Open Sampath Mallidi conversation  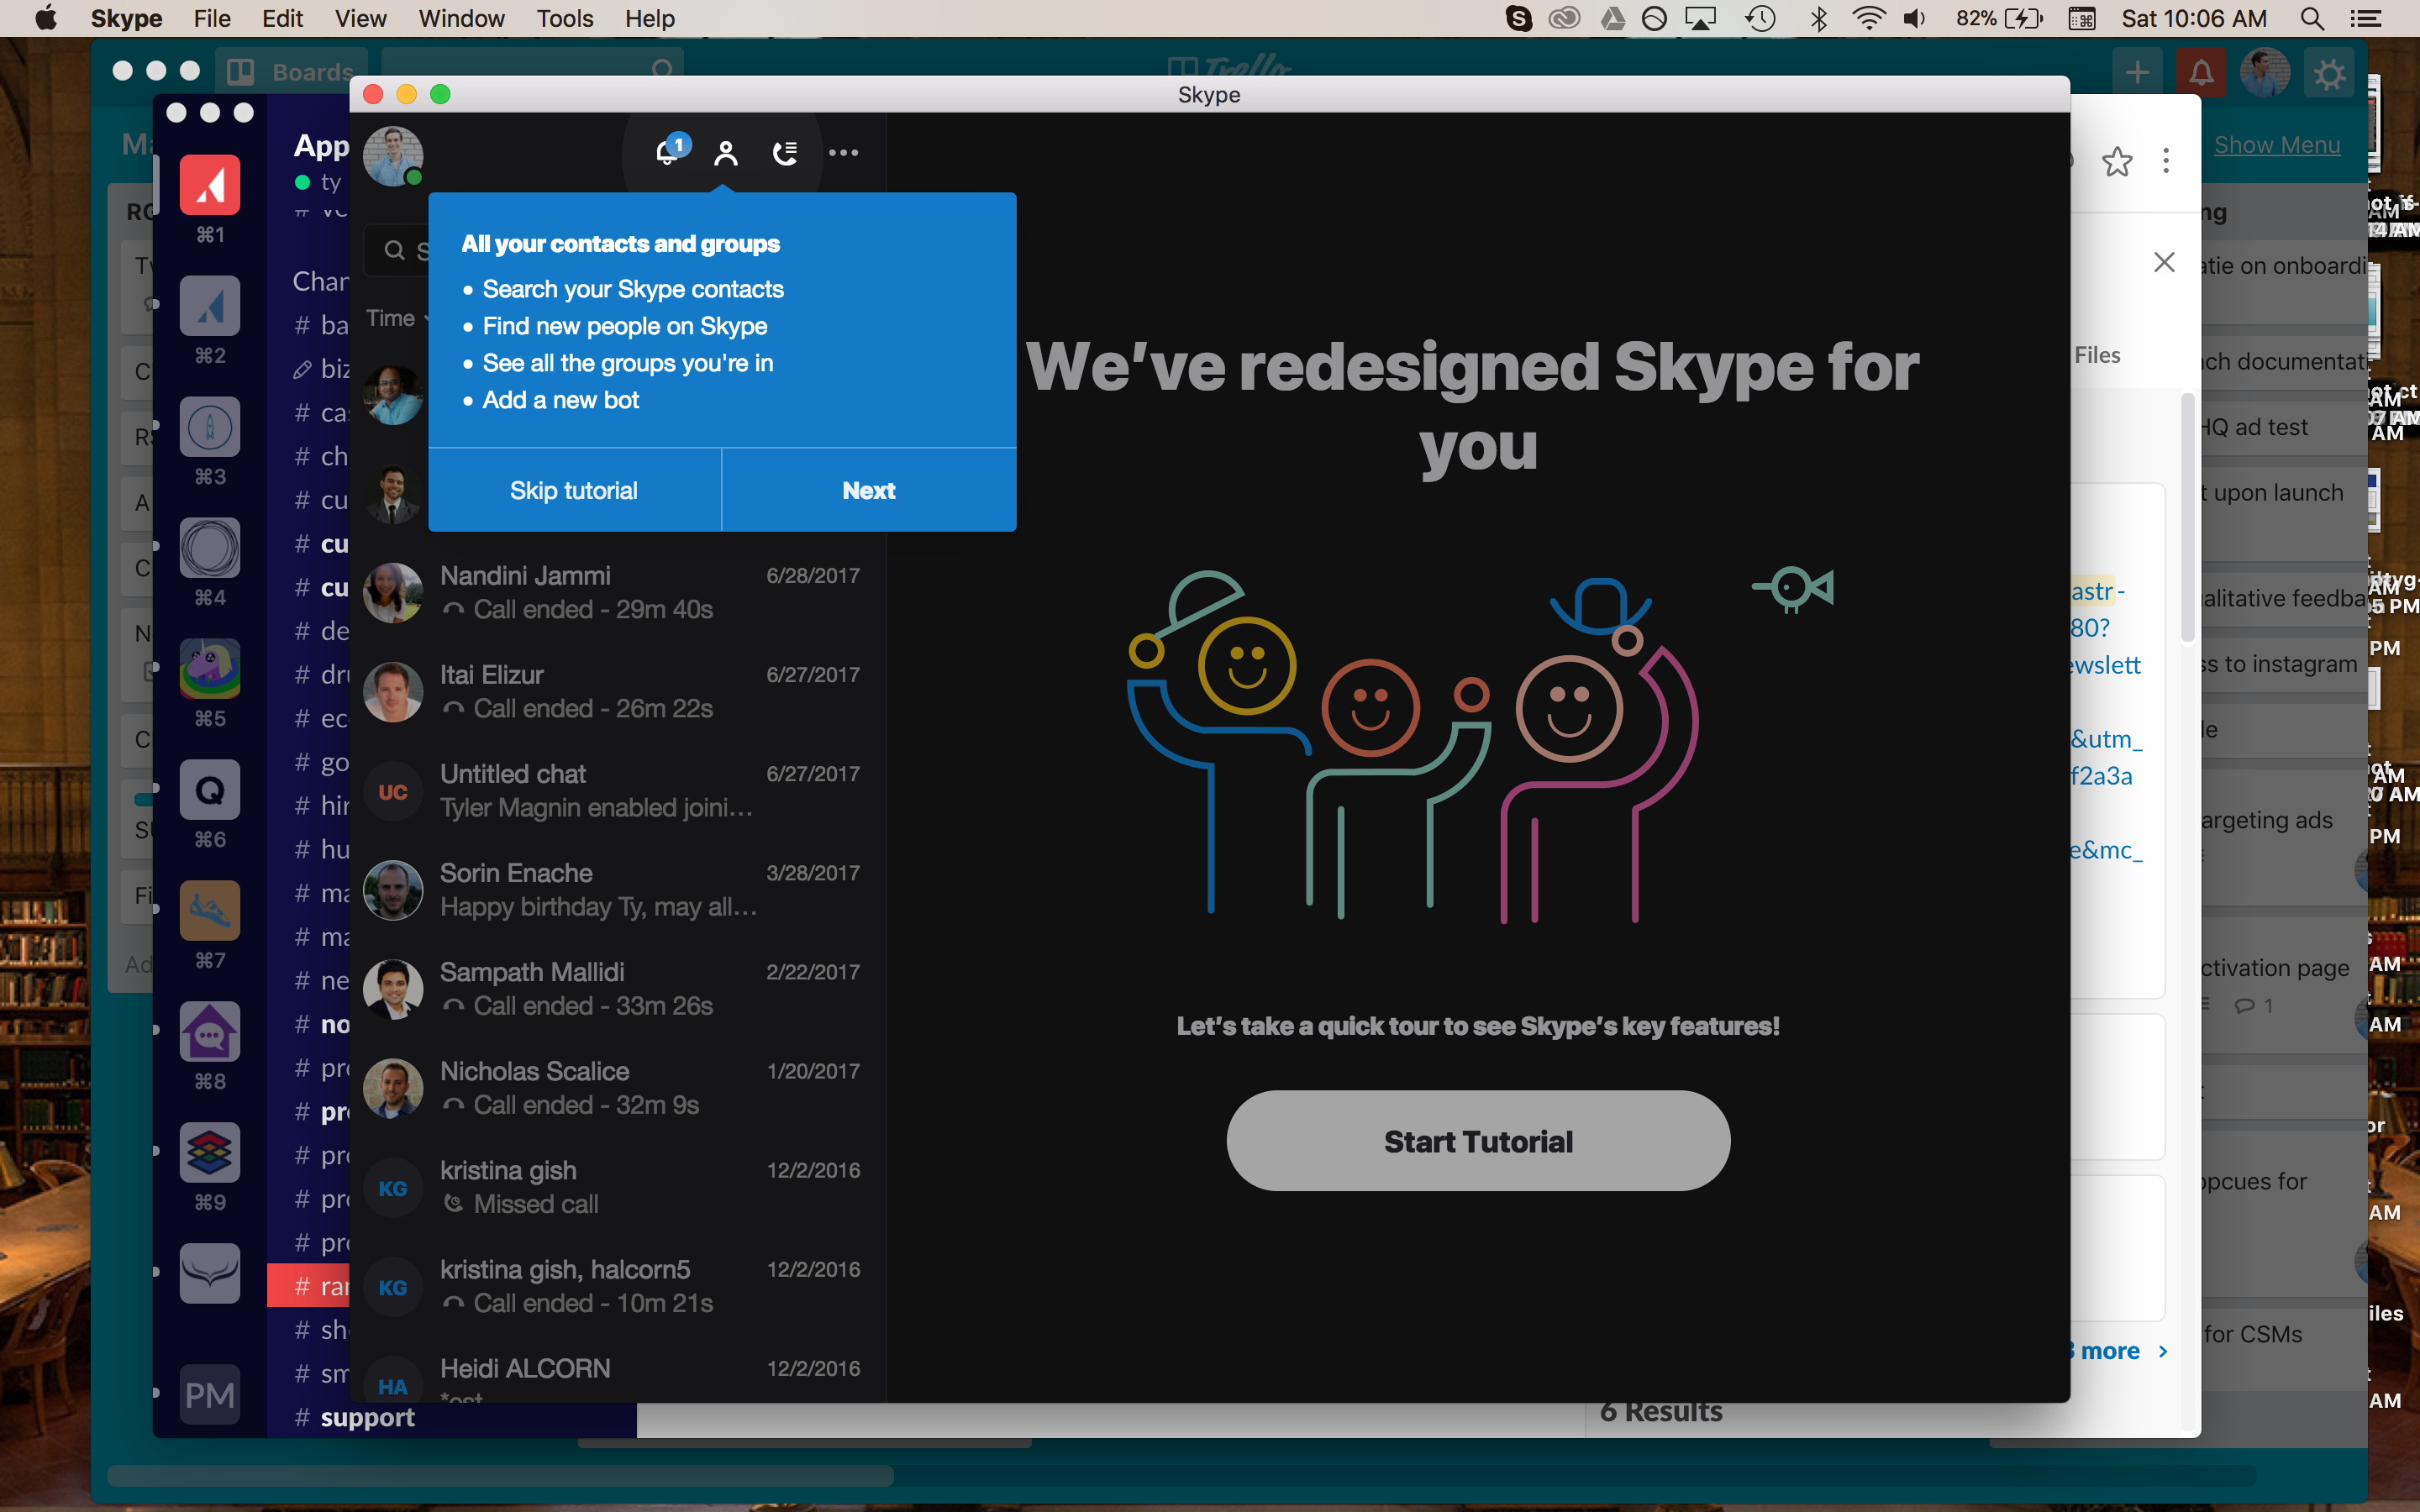pyautogui.click(x=618, y=988)
